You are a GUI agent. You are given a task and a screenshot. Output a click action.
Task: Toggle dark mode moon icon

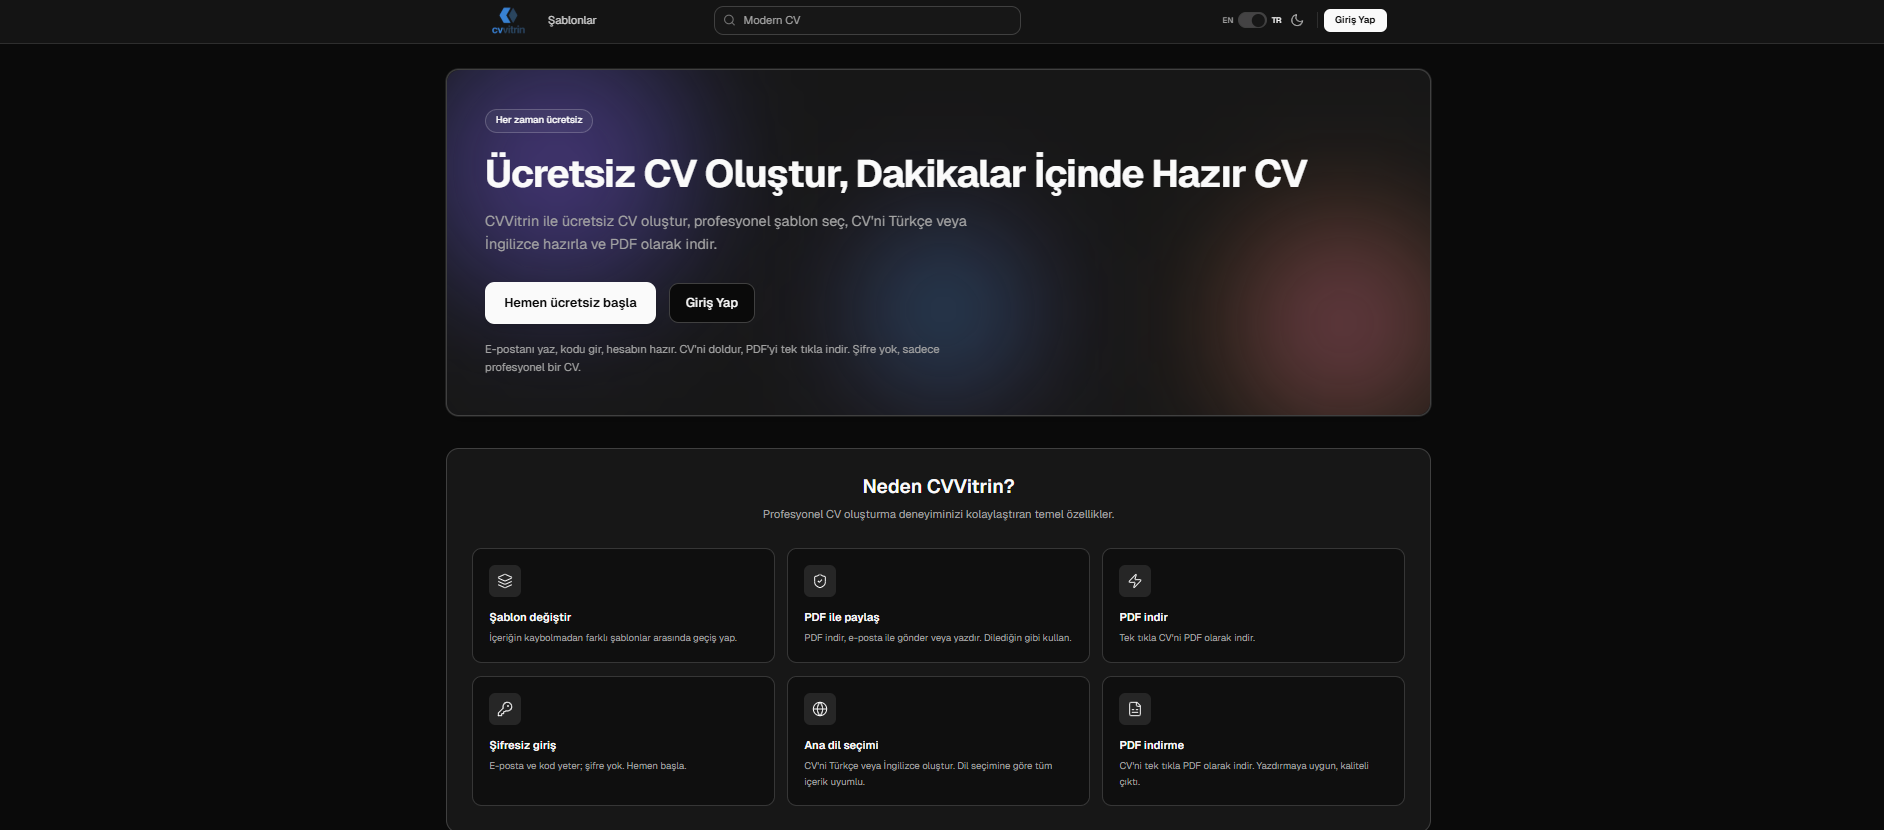click(1297, 20)
